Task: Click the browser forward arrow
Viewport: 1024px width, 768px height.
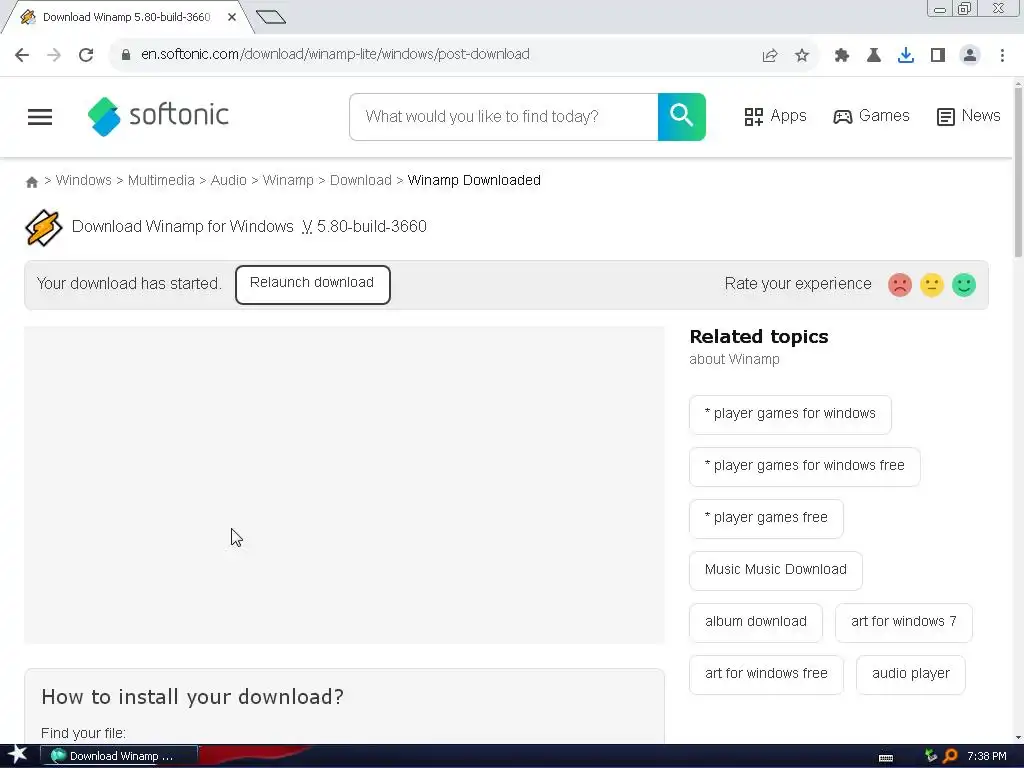Action: click(54, 55)
